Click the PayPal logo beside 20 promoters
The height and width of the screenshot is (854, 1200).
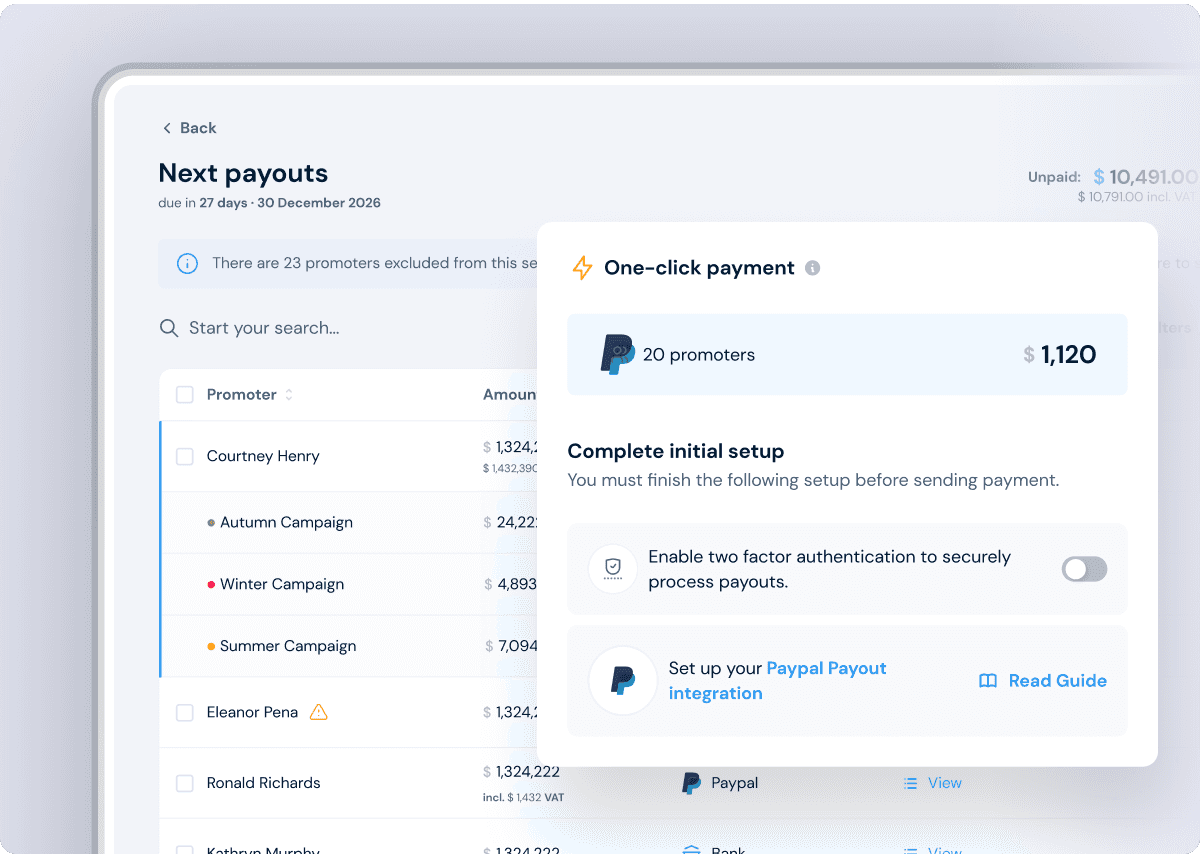click(617, 355)
